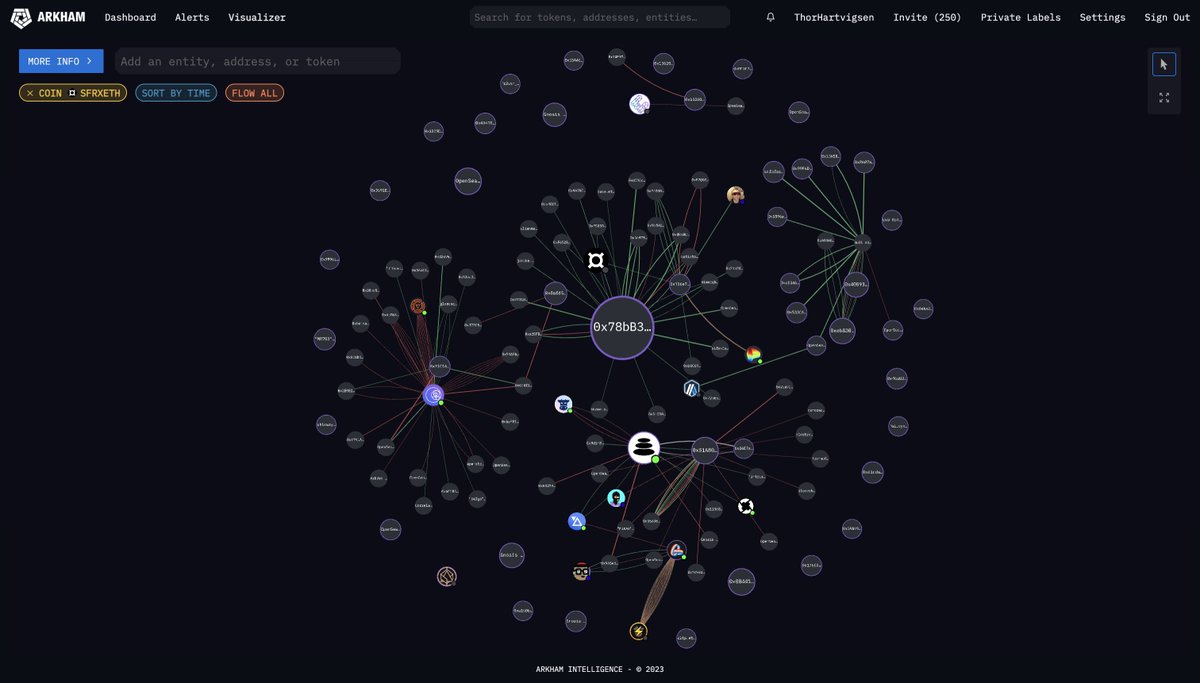Click the Balancer white node icon
1200x683 pixels.
point(643,447)
